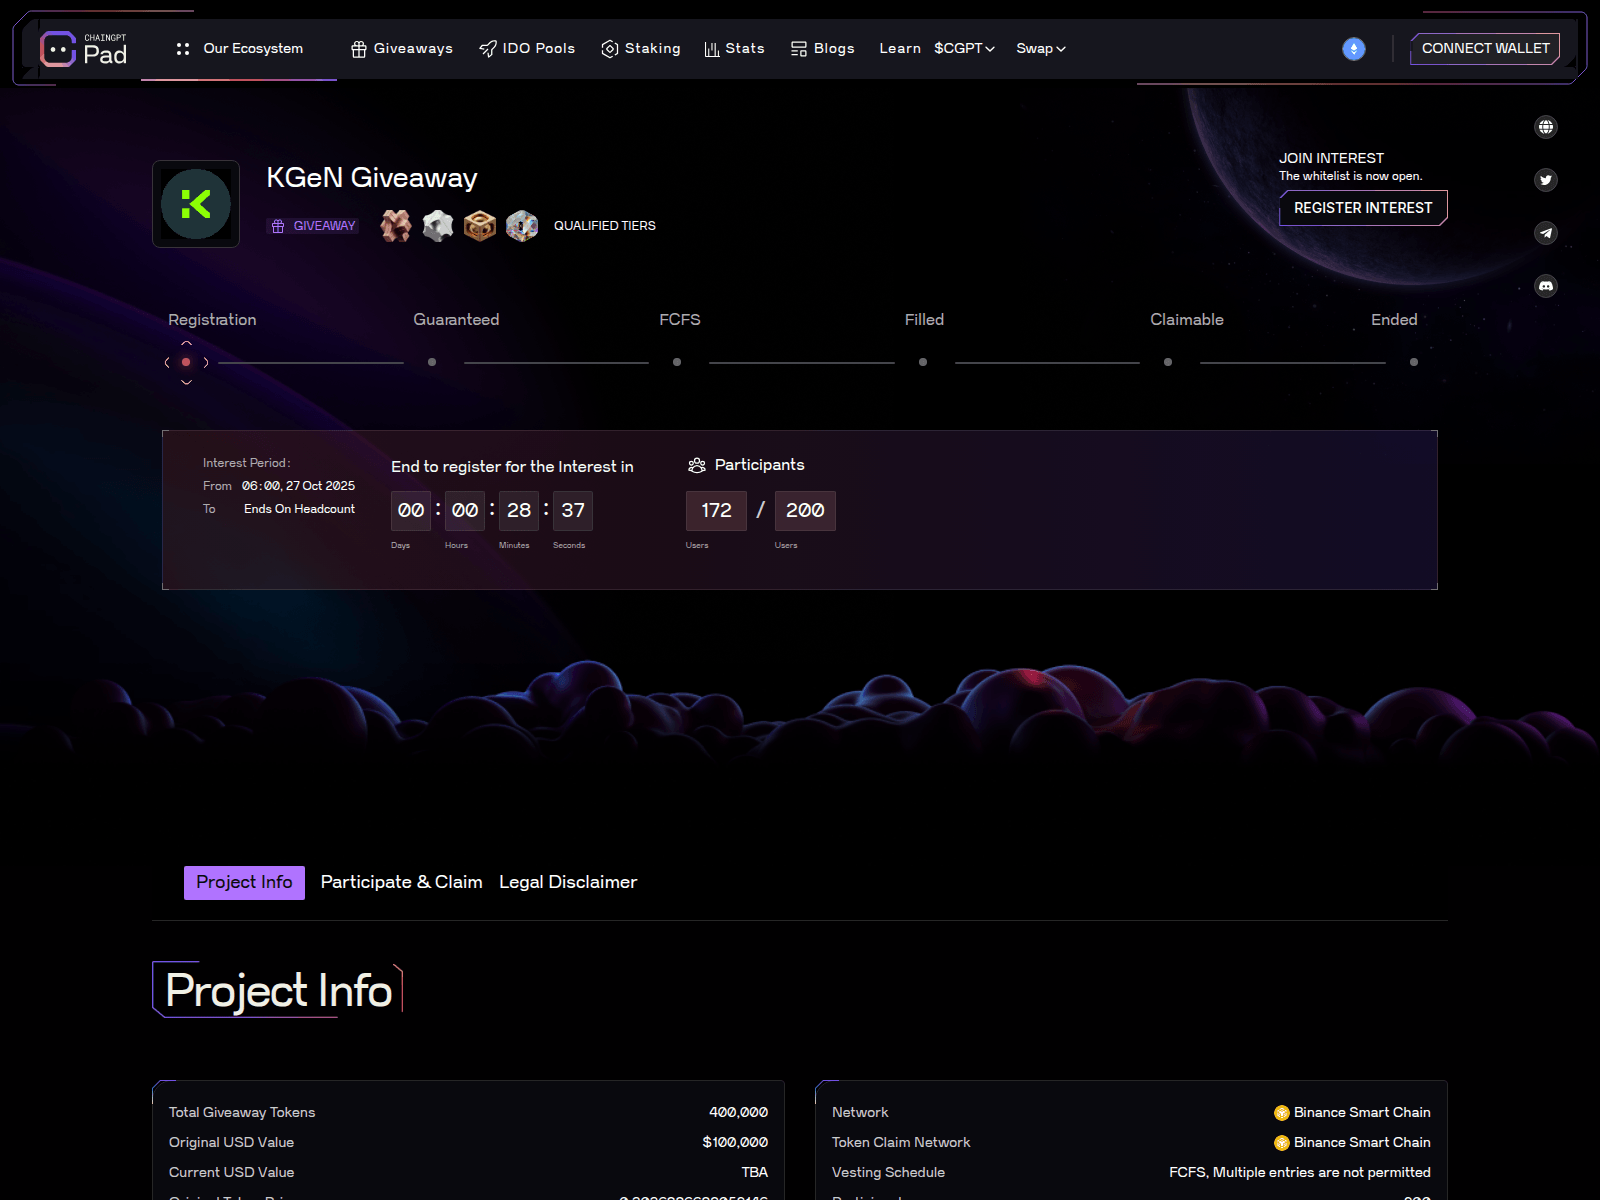Switch to the Project Info tab
Screen dimensions: 1600x1200
(x=244, y=882)
